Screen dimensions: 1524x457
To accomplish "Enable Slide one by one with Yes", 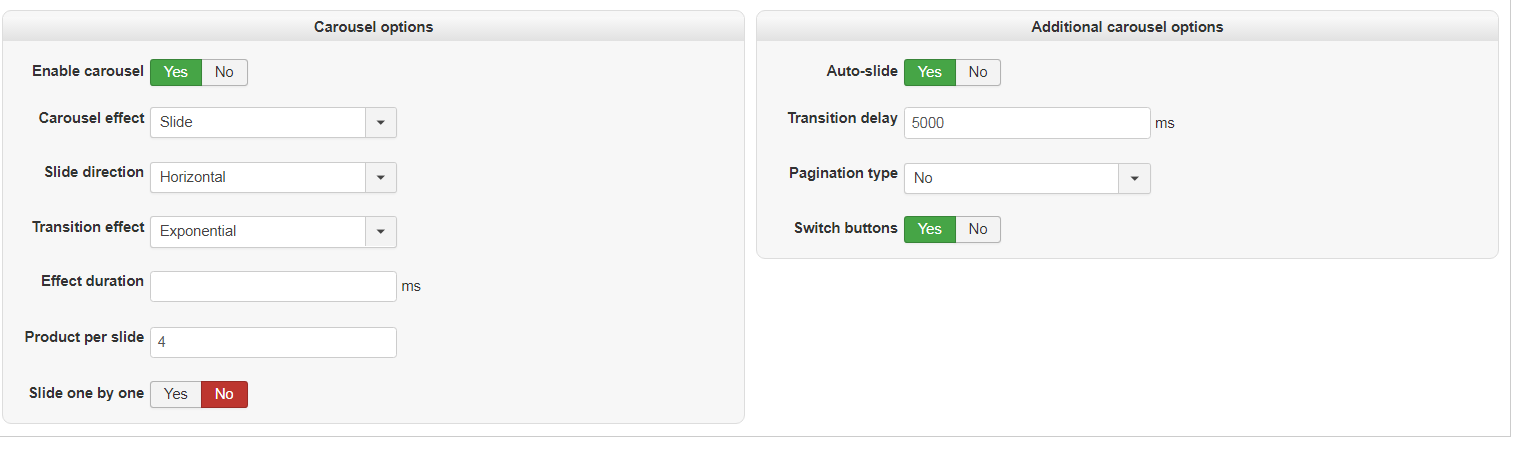I will (x=176, y=394).
